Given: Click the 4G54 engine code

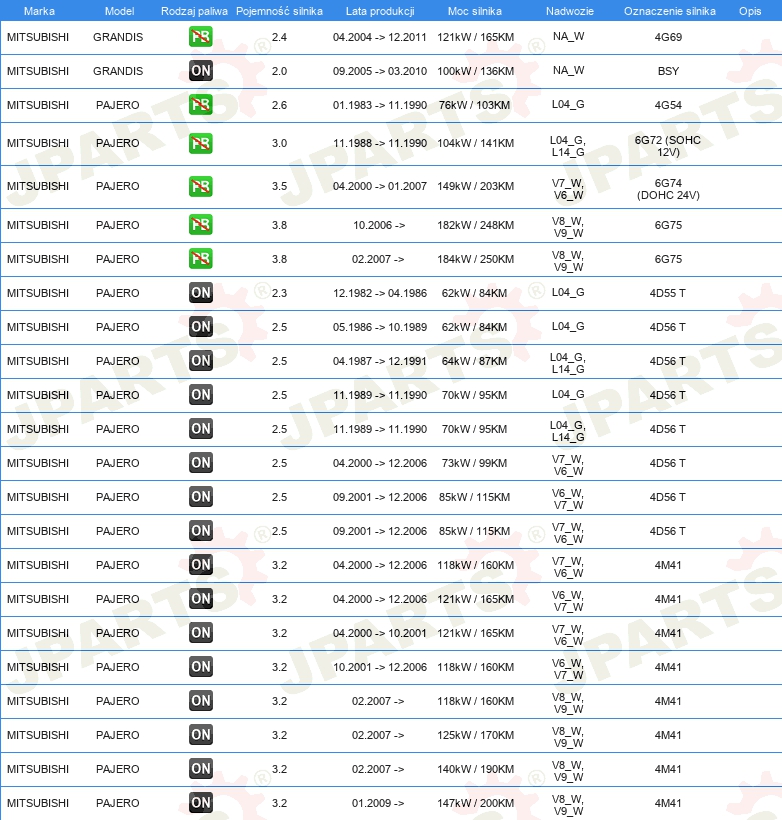Looking at the screenshot, I should [x=668, y=105].
